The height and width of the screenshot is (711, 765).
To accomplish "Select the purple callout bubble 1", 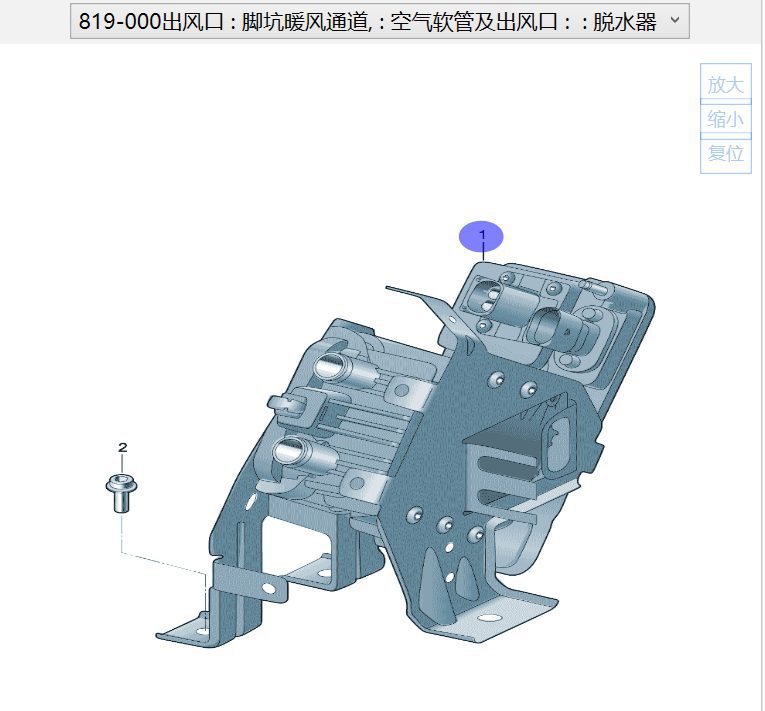I will (481, 236).
